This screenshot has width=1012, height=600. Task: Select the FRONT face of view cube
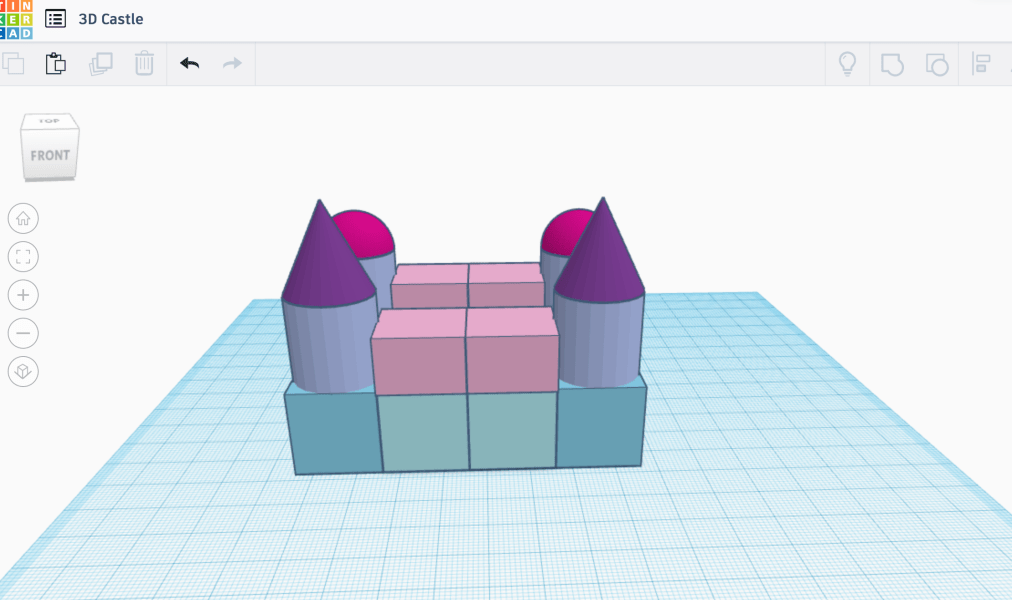pos(50,156)
